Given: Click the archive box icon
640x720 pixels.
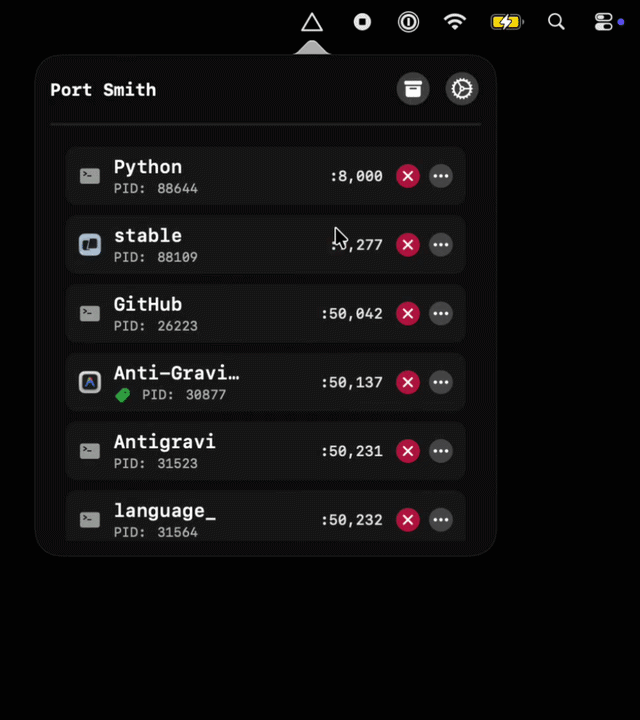Looking at the screenshot, I should point(412,89).
